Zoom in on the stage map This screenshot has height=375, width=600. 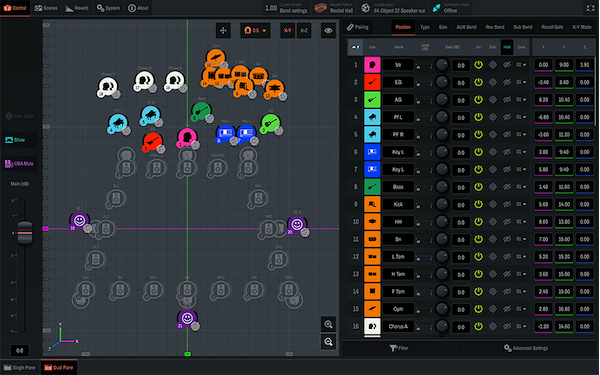click(328, 324)
